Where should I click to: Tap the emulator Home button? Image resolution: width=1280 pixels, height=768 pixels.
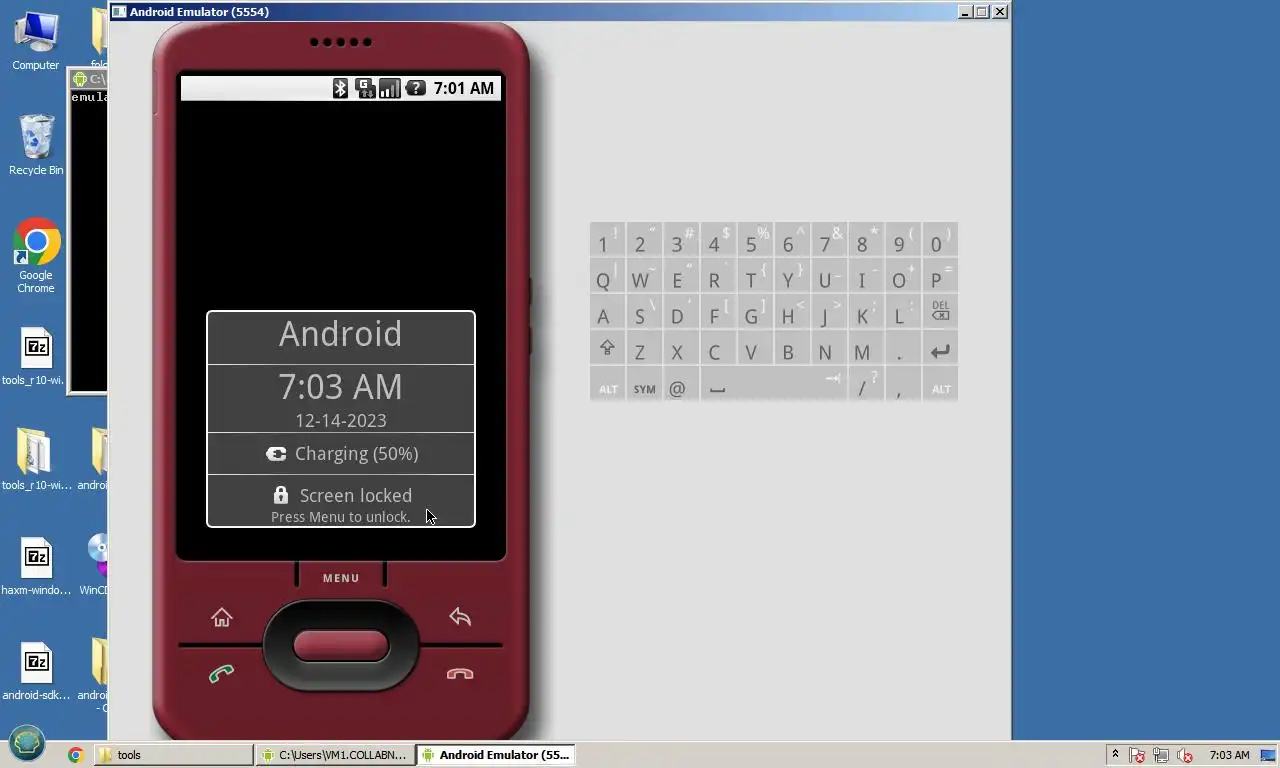point(222,617)
